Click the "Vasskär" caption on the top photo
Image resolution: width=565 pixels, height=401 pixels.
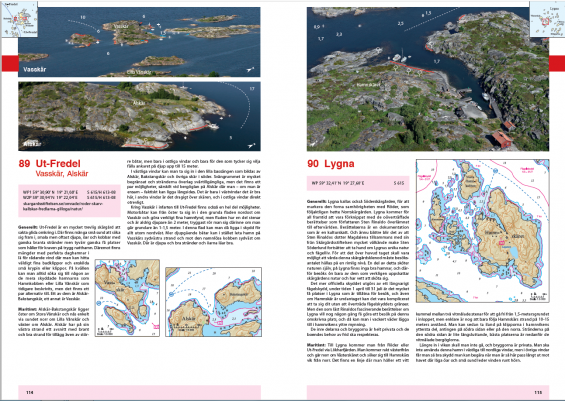(35, 69)
